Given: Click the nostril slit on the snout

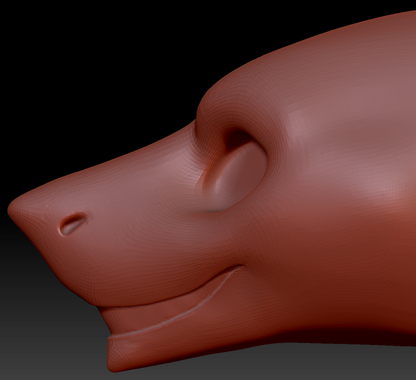Looking at the screenshot, I should coord(73,224).
